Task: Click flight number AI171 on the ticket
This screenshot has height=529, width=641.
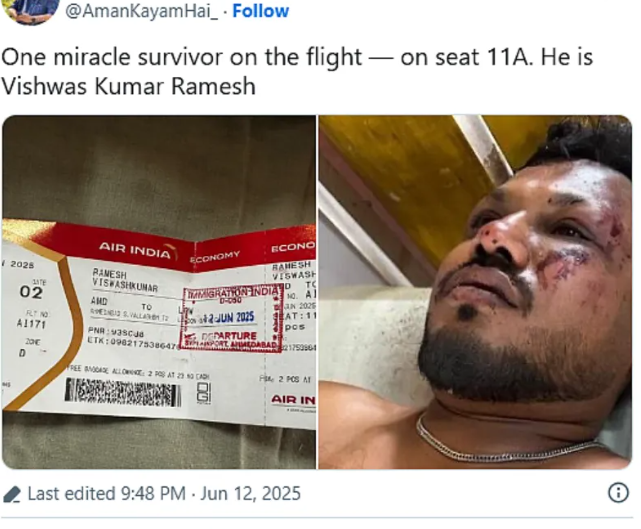Action: point(31,324)
